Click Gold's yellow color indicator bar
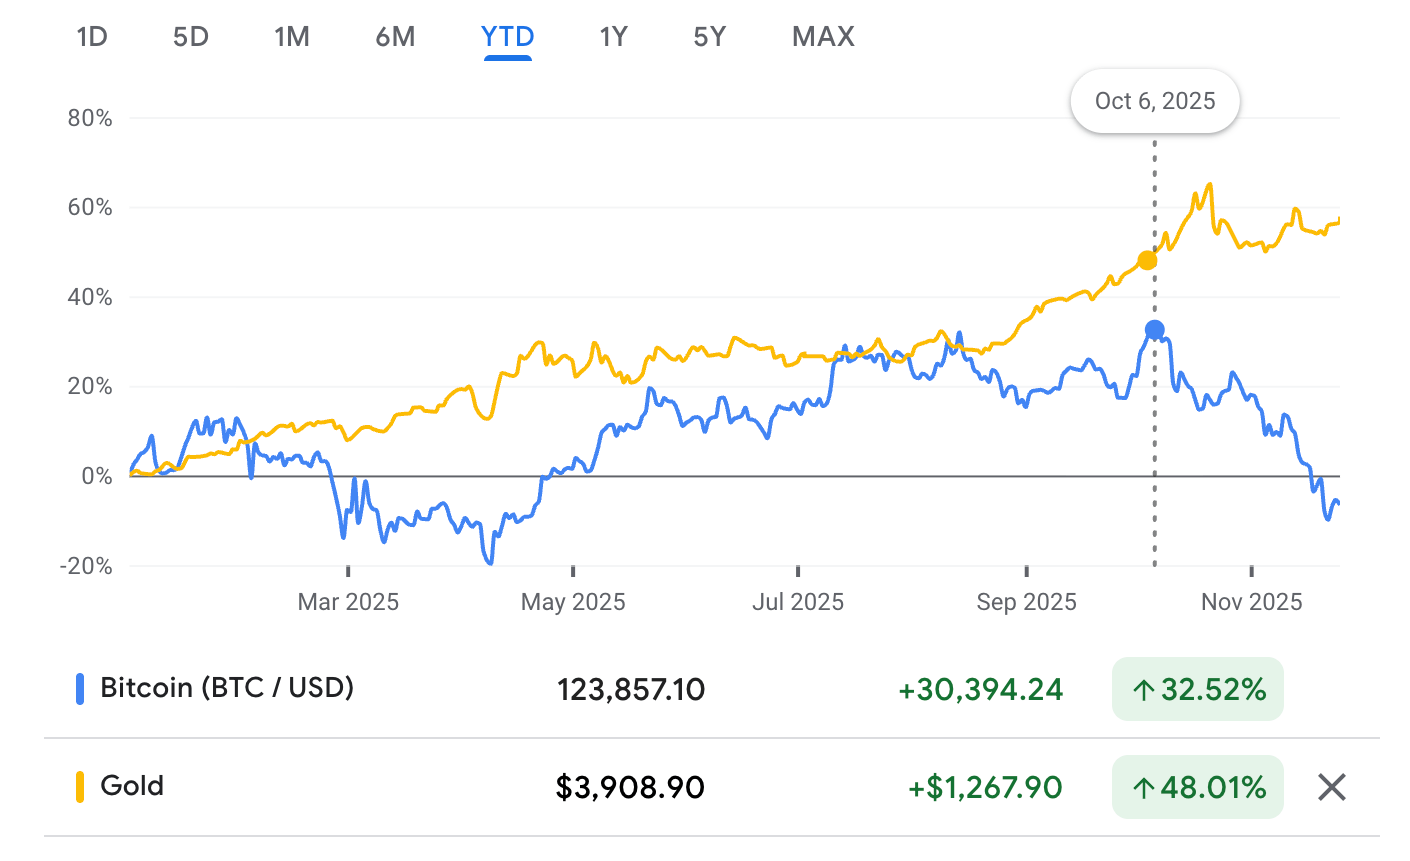Screen dimensions: 1410x861 coord(80,787)
